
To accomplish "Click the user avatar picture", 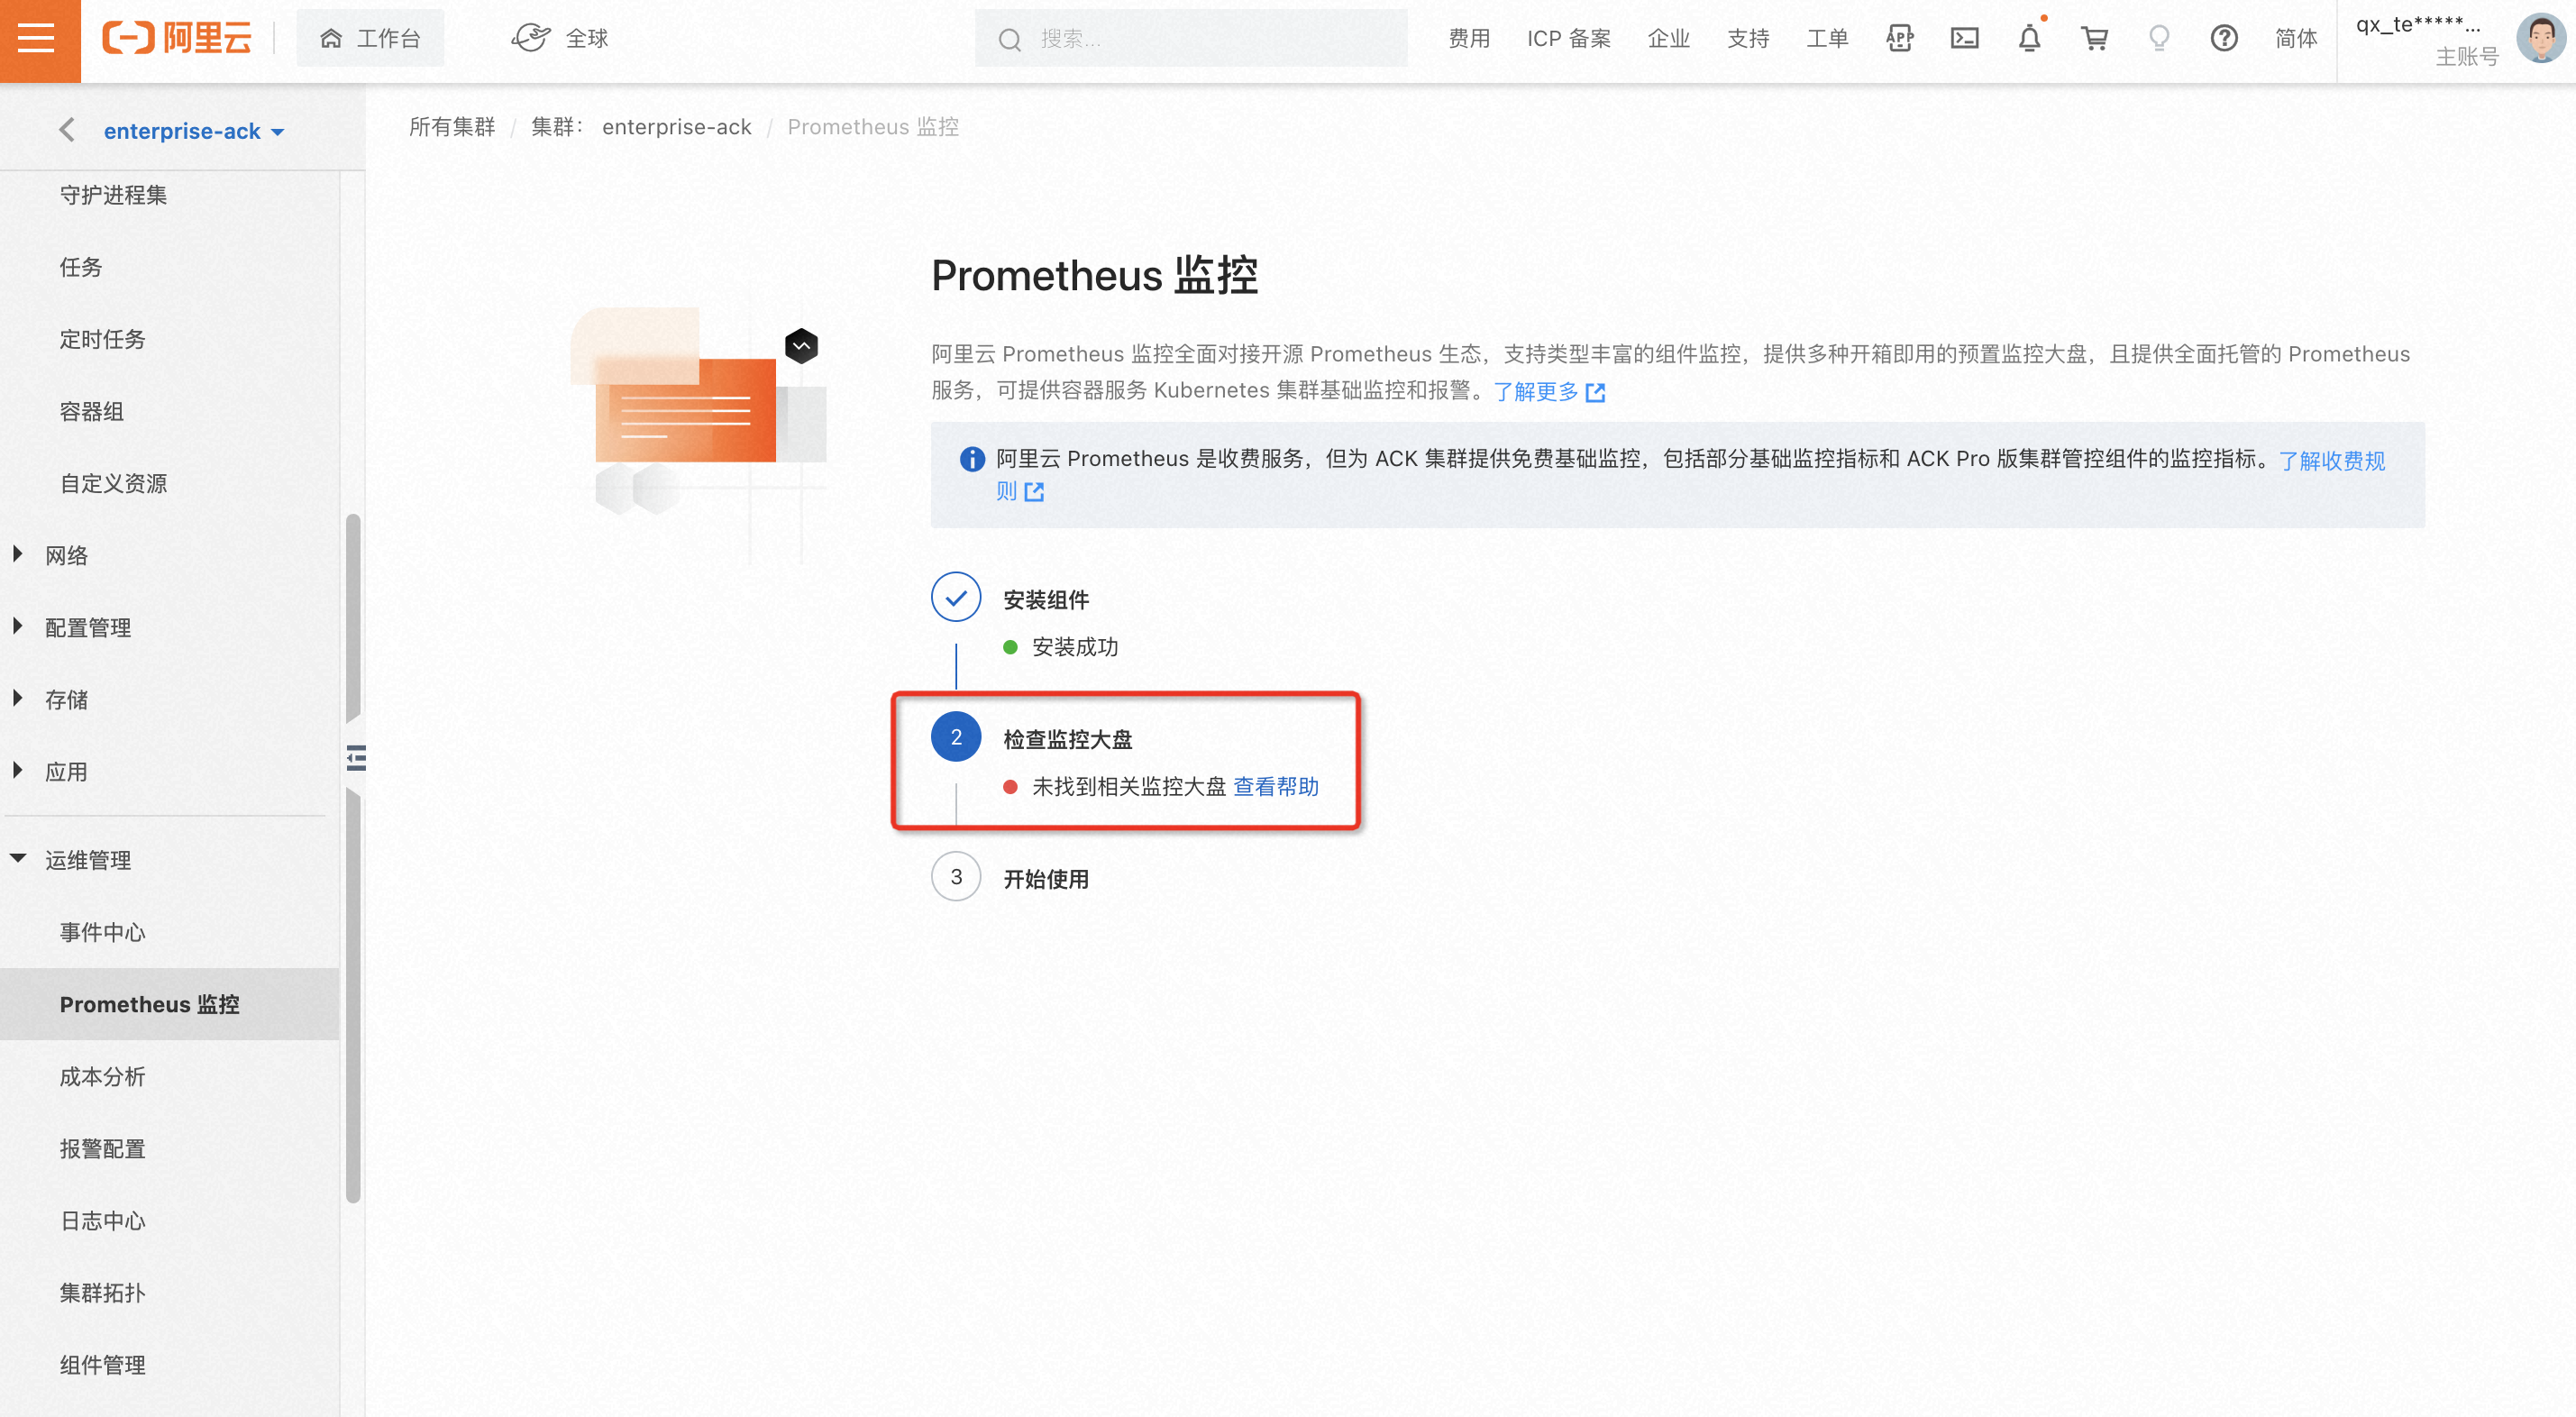I will 2540,38.
